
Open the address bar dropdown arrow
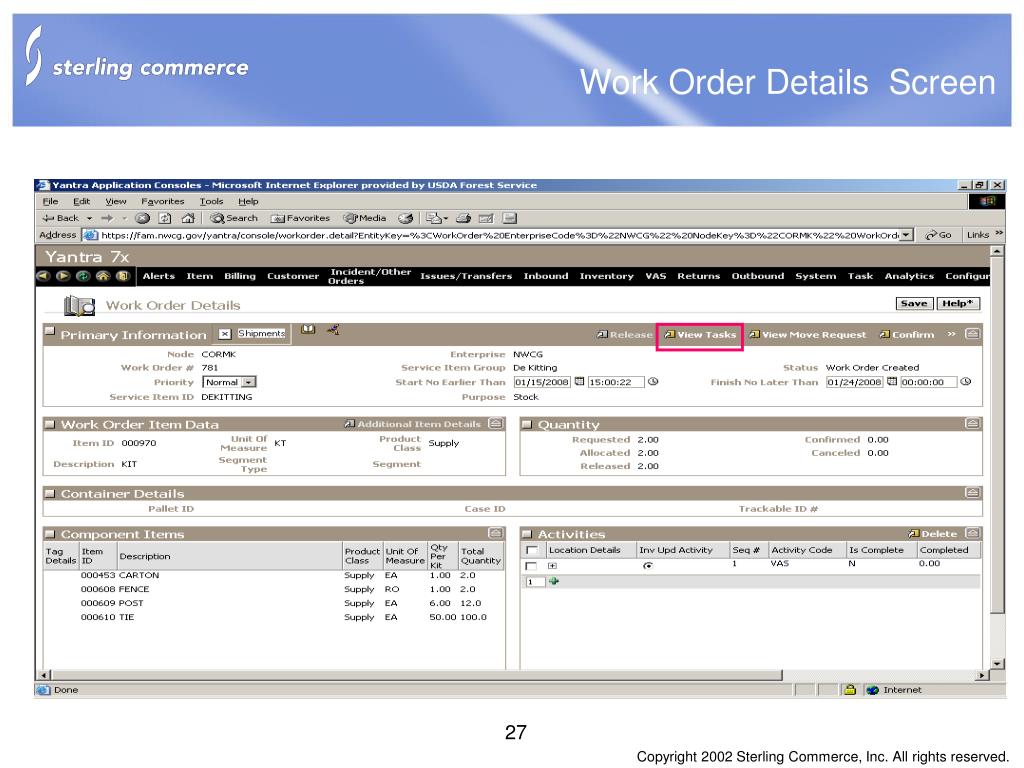point(906,235)
